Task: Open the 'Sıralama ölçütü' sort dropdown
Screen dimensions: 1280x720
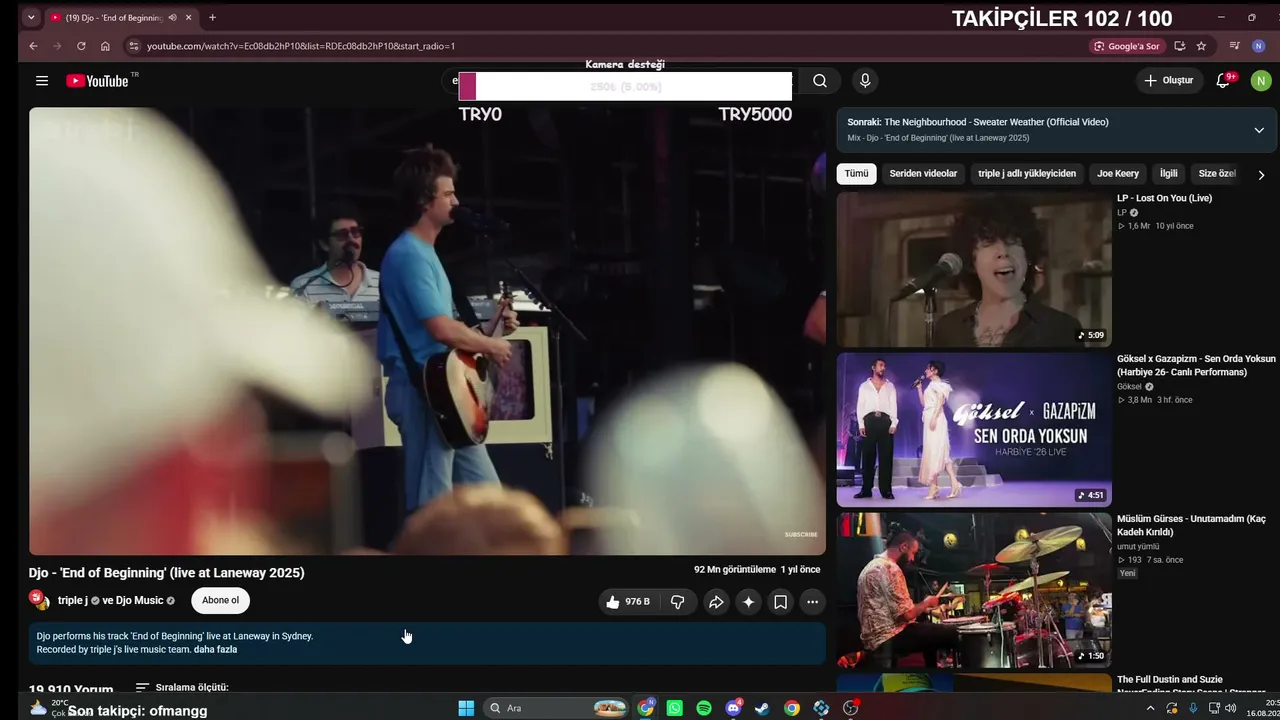Action: point(182,688)
